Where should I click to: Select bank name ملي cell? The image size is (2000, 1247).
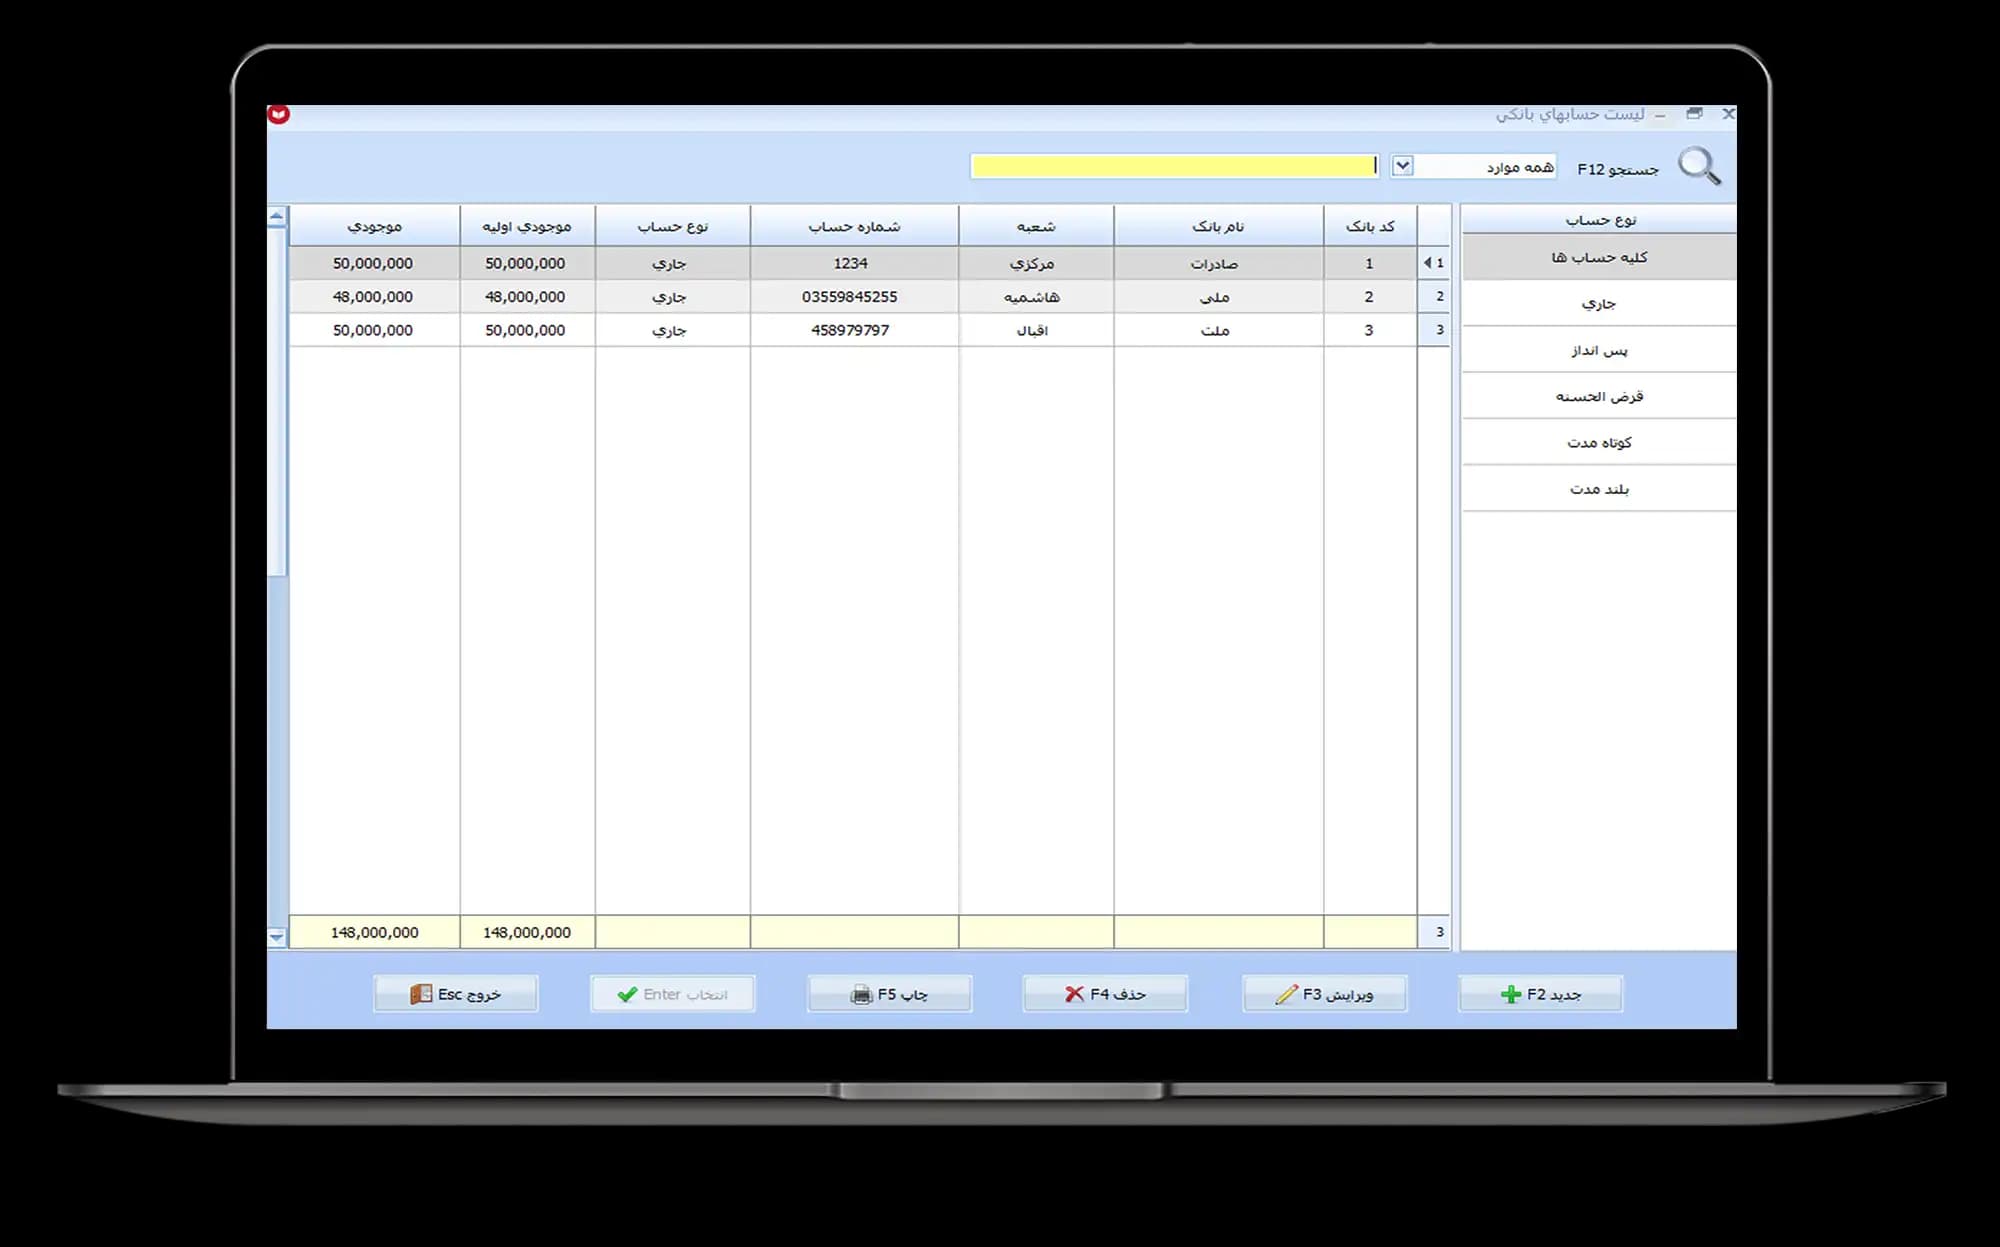coord(1218,297)
